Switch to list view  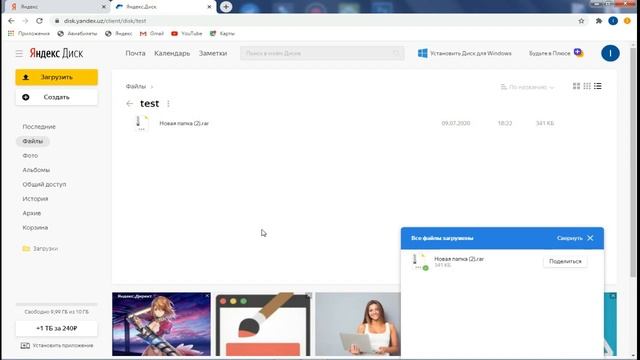(x=598, y=86)
